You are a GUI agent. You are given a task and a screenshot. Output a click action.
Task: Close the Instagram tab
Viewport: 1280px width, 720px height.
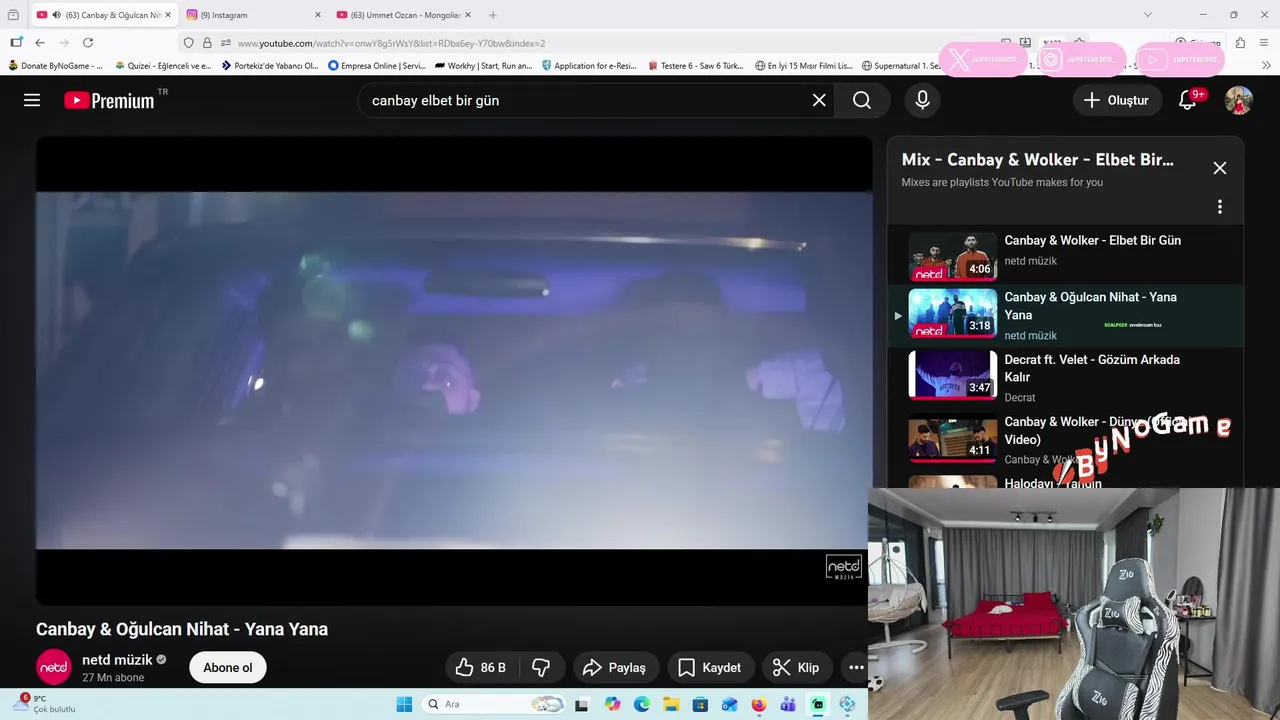tap(318, 15)
